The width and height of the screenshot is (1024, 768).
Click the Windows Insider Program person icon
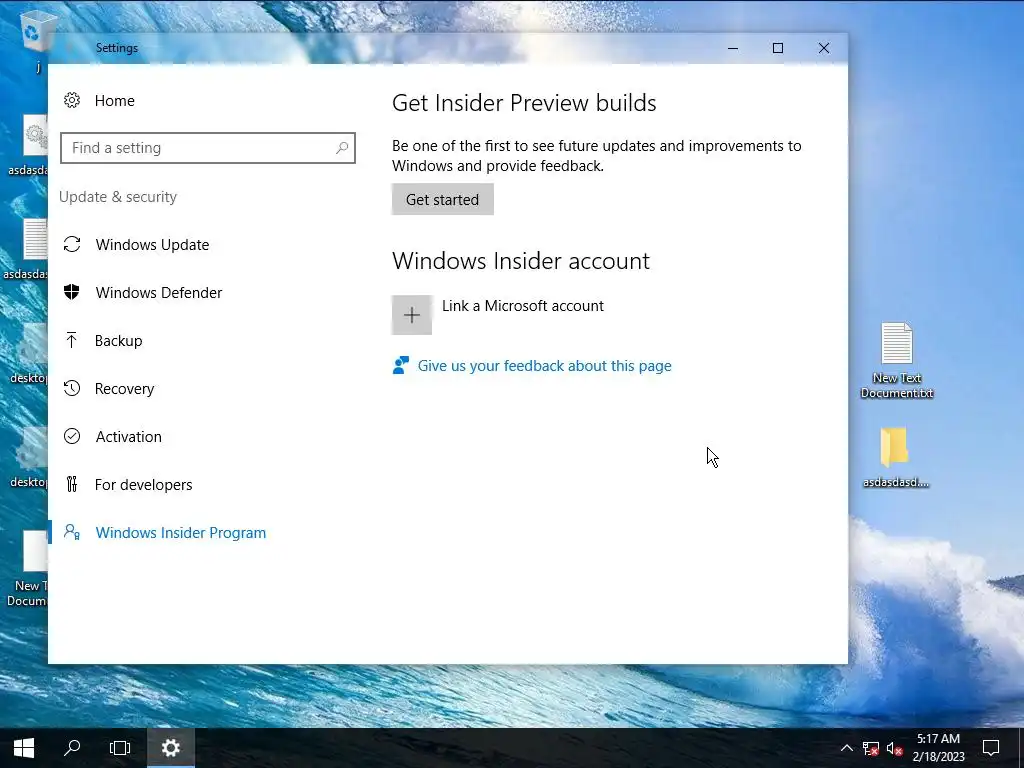[72, 532]
